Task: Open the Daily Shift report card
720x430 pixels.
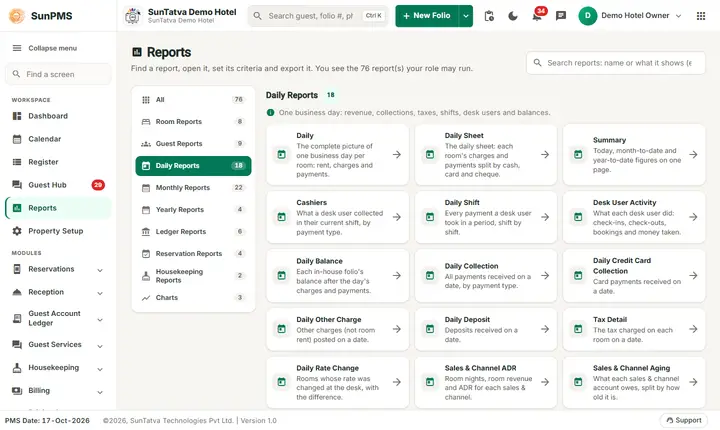Action: click(x=486, y=217)
